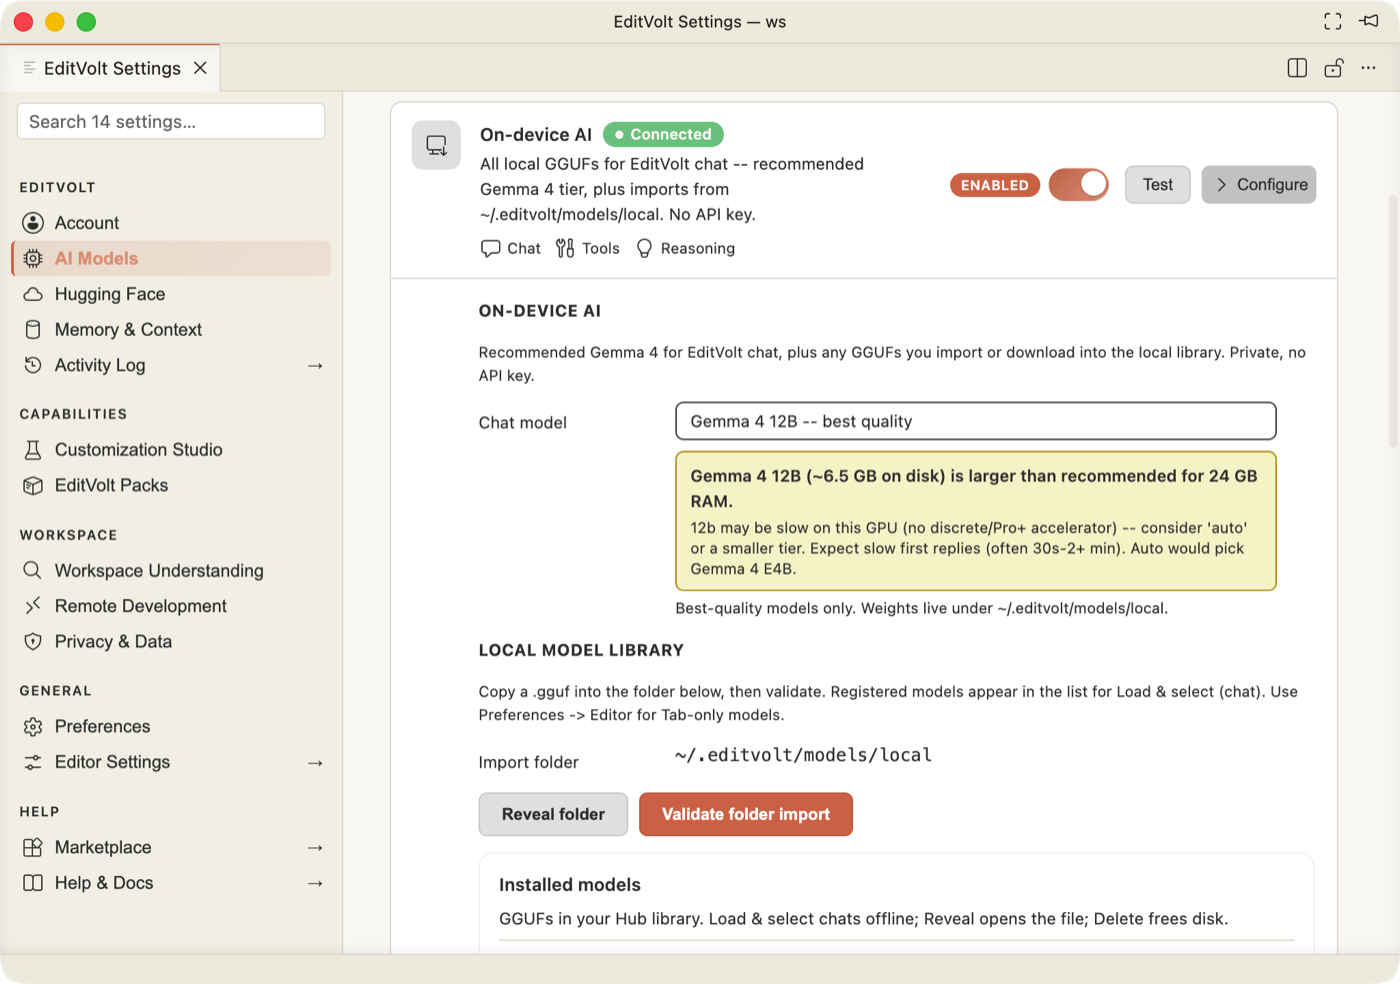Click the Tools capability wrench icon
This screenshot has height=984, width=1400.
coord(565,248)
